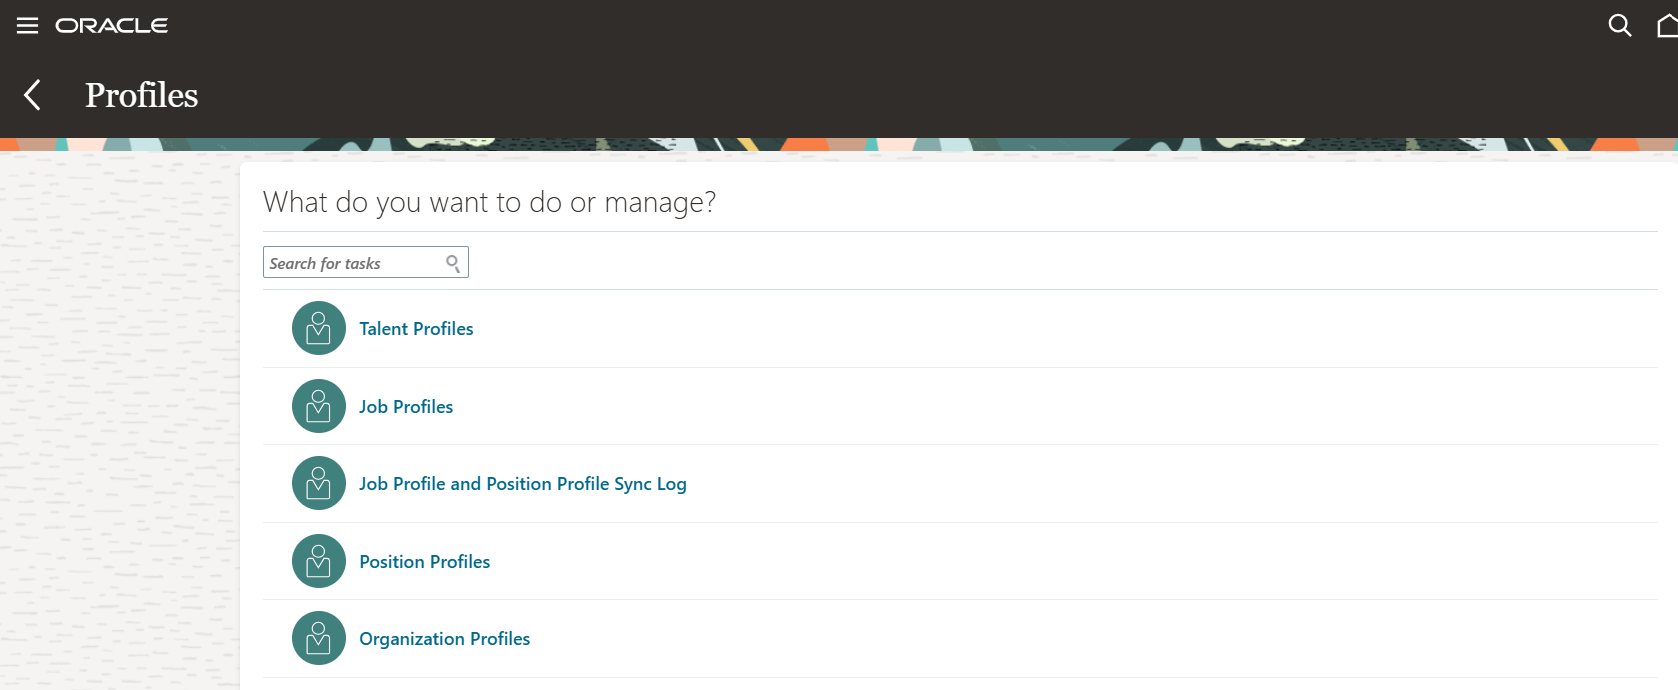Viewport: 1678px width, 690px height.
Task: Click inside the Search for tasks field
Action: pos(350,262)
